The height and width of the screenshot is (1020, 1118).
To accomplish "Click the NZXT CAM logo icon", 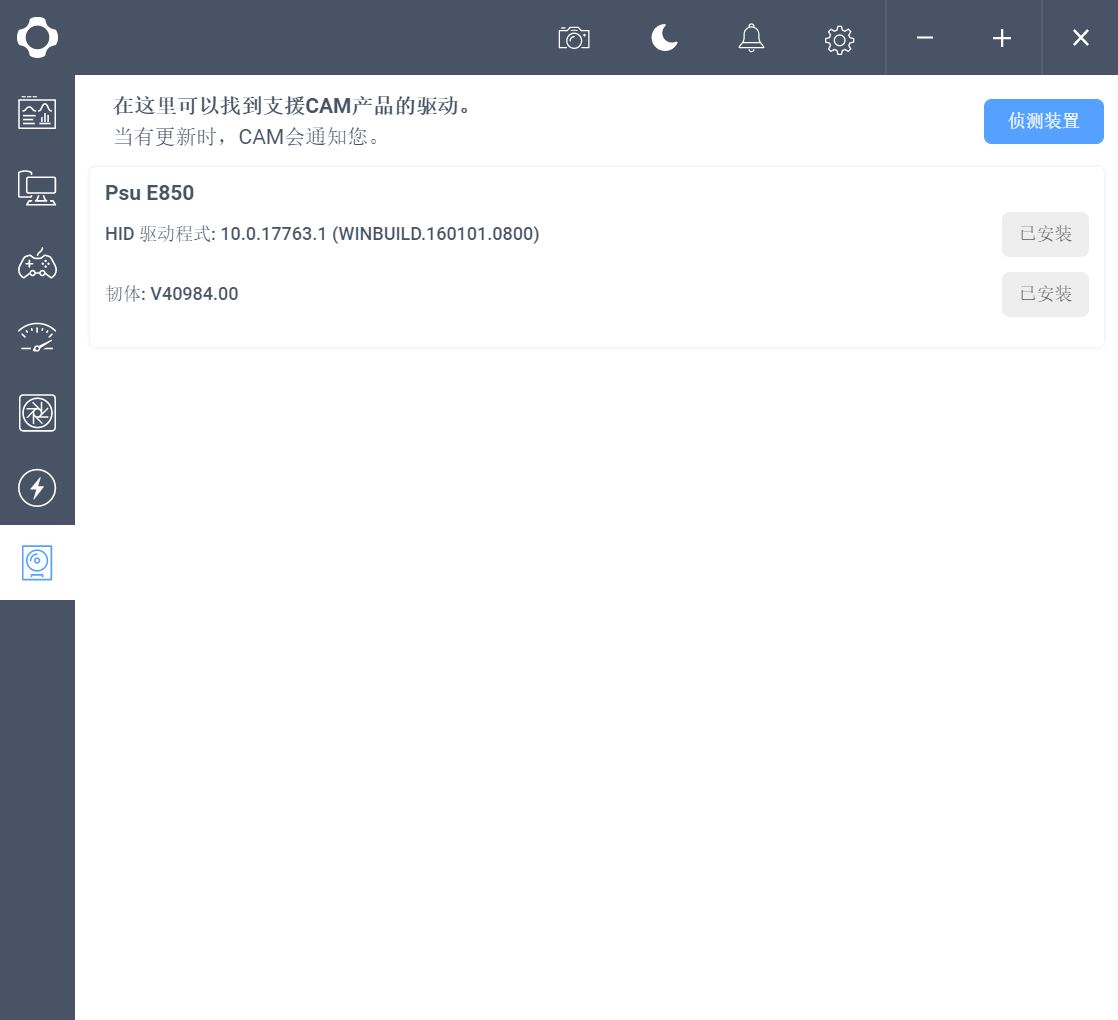I will click(37, 37).
